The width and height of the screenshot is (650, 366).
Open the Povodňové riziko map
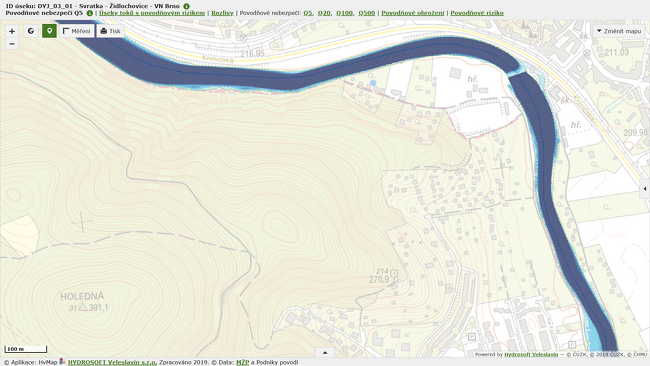[x=477, y=13]
